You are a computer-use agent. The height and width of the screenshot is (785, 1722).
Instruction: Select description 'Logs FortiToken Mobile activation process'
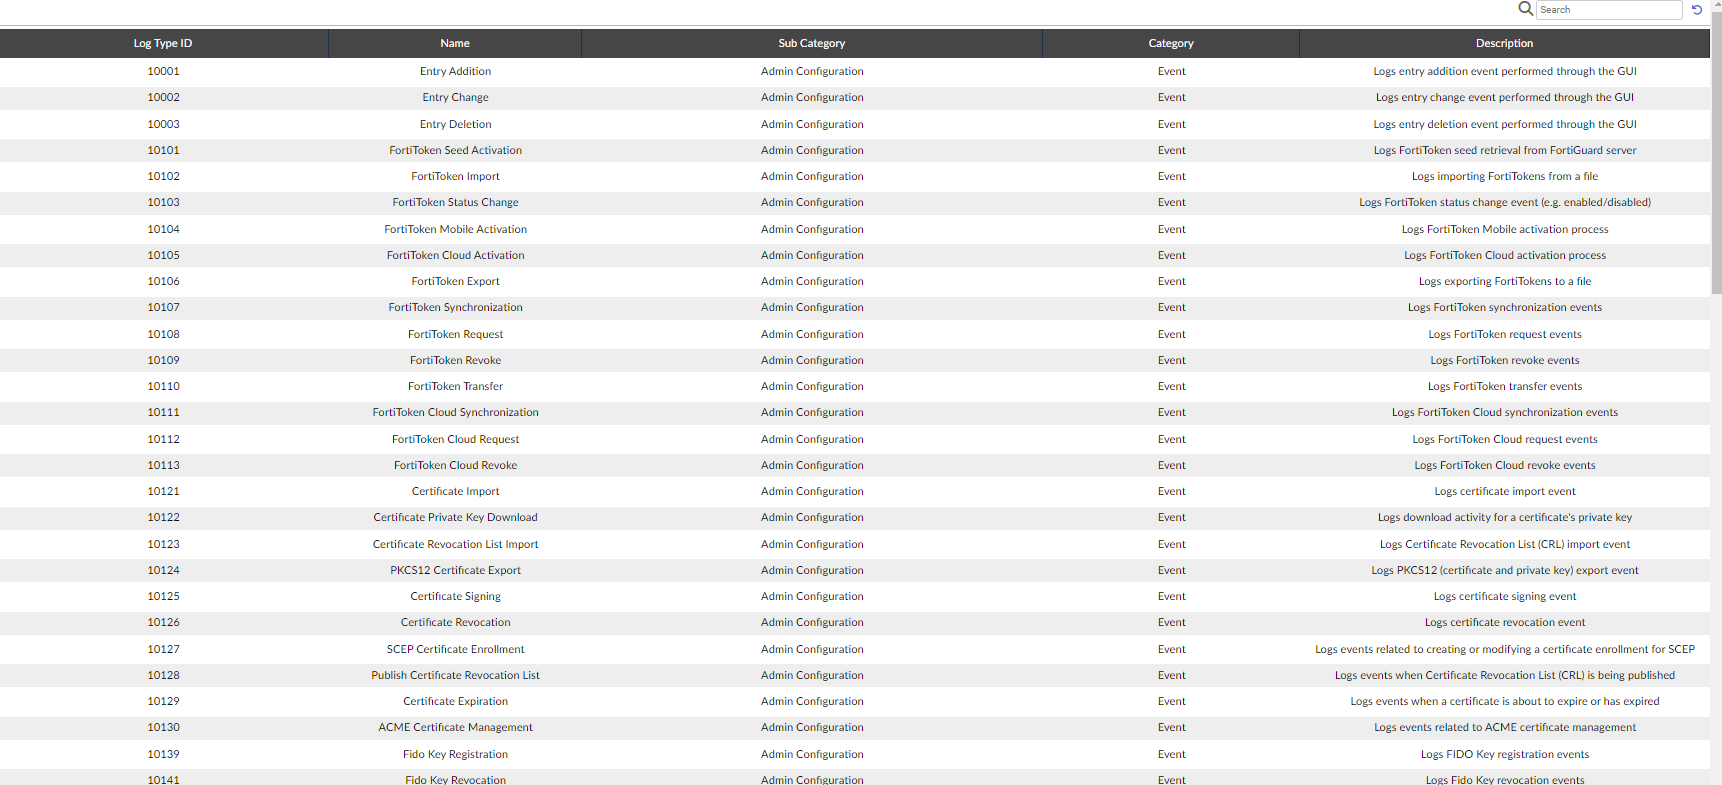(1504, 229)
